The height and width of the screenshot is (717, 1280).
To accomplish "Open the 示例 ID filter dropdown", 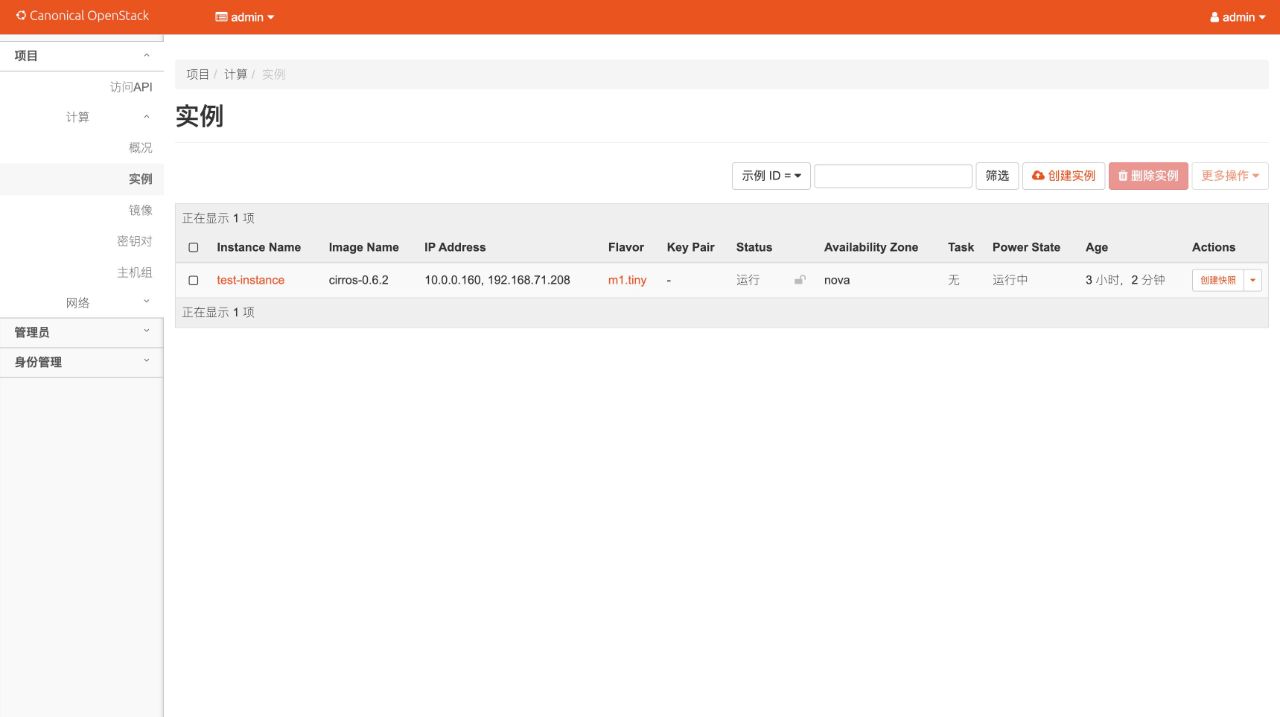I will pos(771,176).
